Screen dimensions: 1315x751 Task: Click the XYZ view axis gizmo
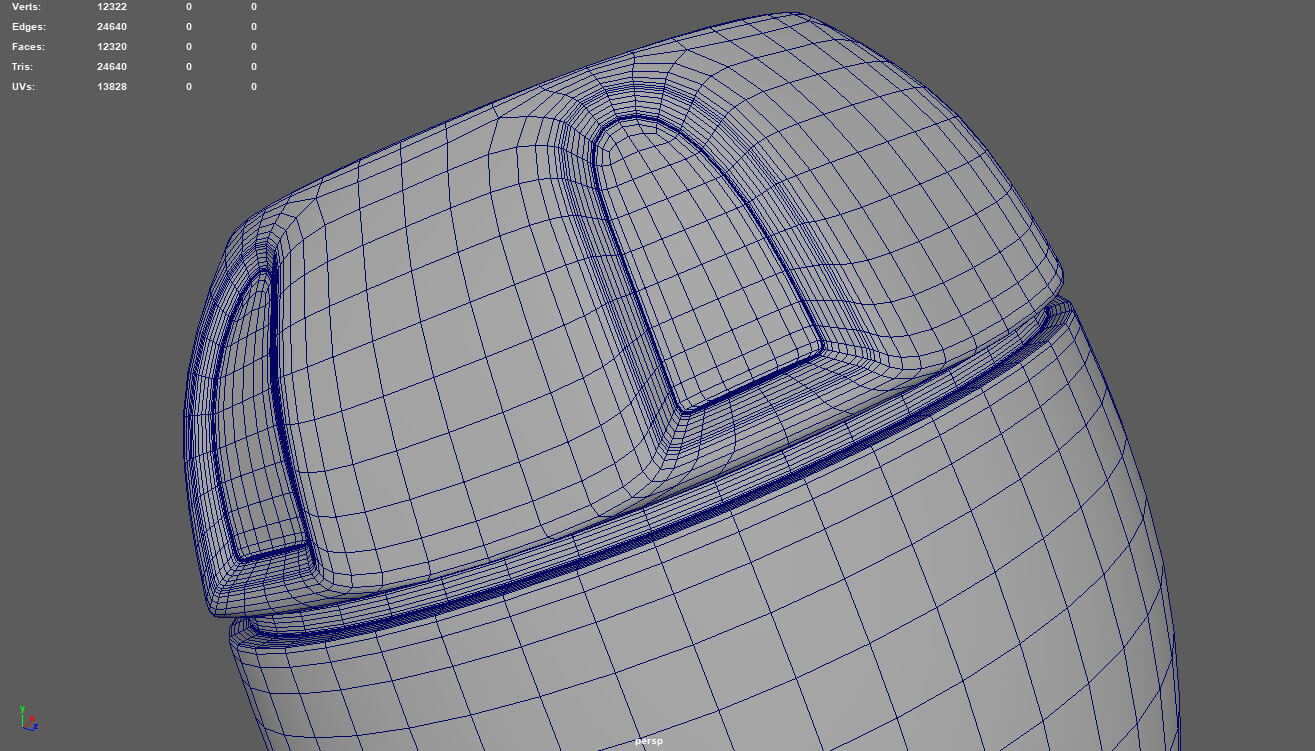(27, 718)
